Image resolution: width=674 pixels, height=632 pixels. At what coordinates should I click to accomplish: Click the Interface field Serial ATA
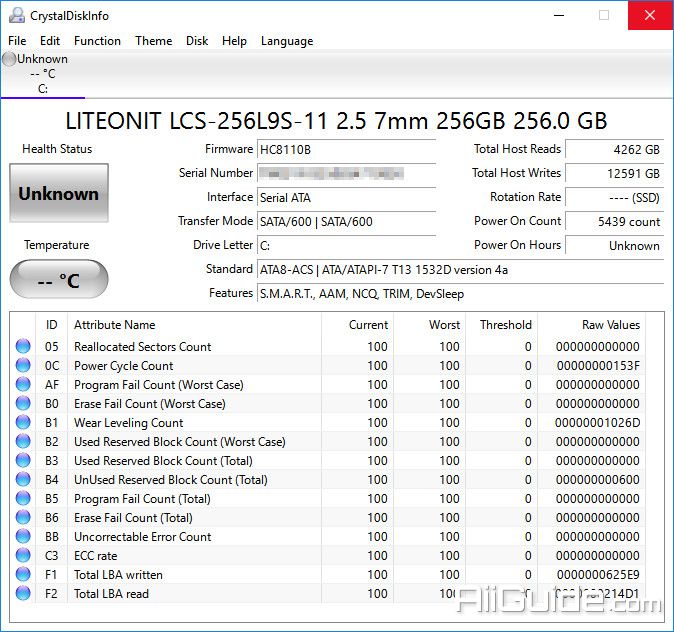click(346, 198)
